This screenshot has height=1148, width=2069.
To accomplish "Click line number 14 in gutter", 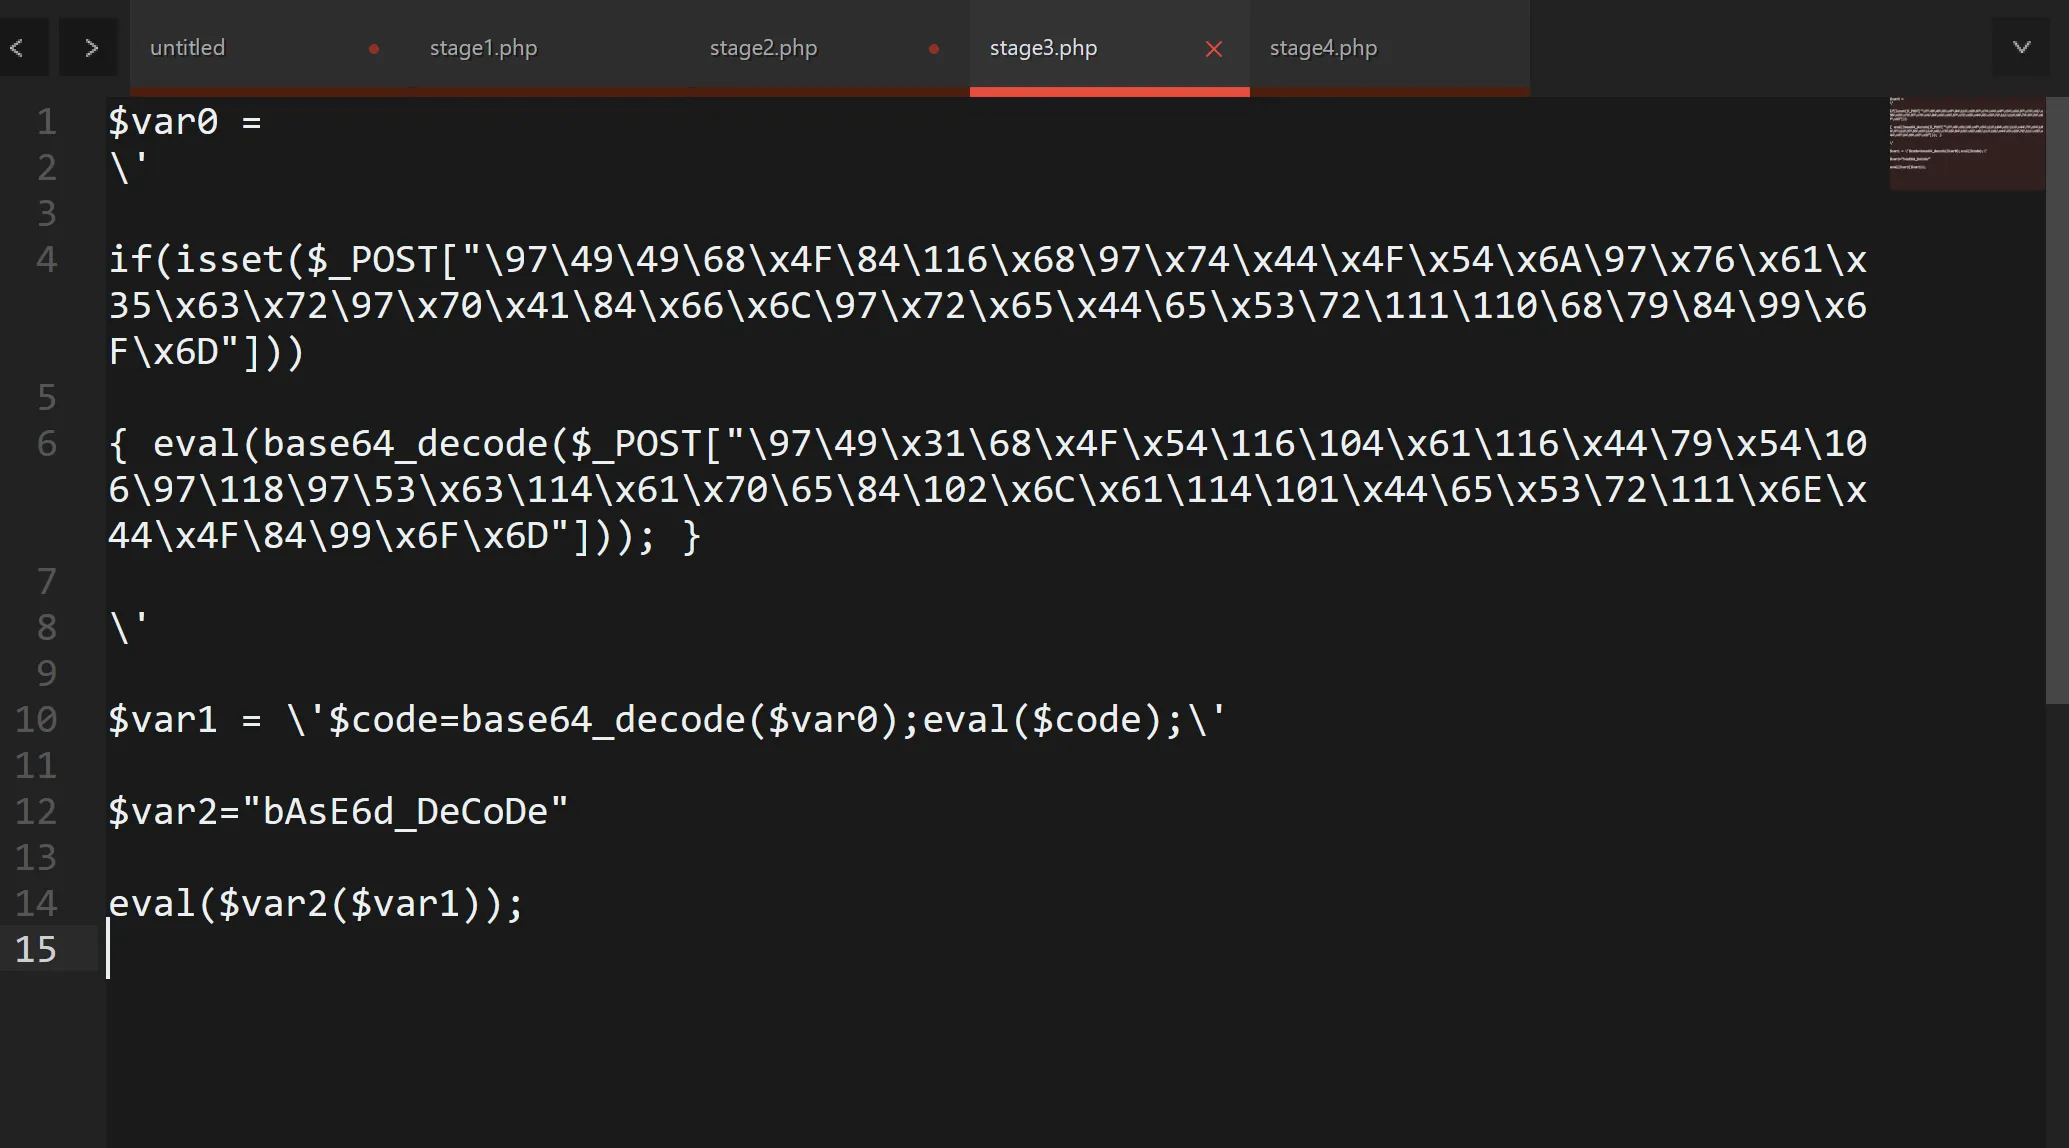I will point(36,904).
